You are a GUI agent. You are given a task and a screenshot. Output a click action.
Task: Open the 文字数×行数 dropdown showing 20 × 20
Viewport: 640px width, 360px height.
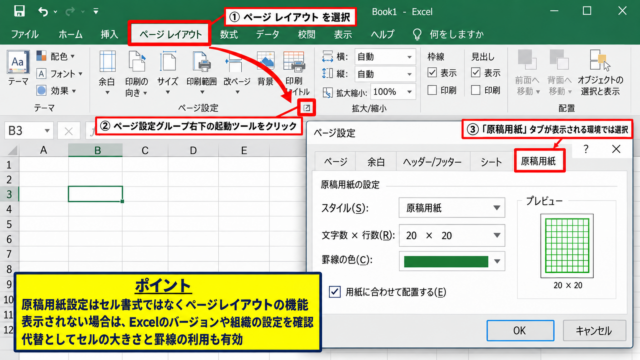pyautogui.click(x=451, y=236)
